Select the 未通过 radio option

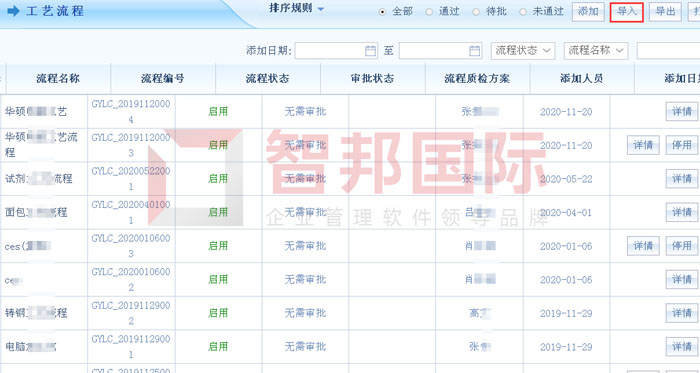(x=523, y=12)
